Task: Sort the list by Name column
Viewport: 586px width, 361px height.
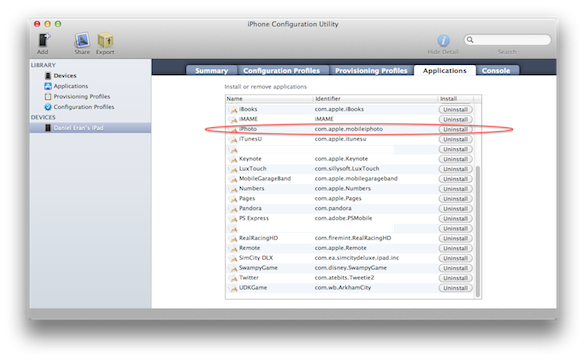Action: (269, 99)
